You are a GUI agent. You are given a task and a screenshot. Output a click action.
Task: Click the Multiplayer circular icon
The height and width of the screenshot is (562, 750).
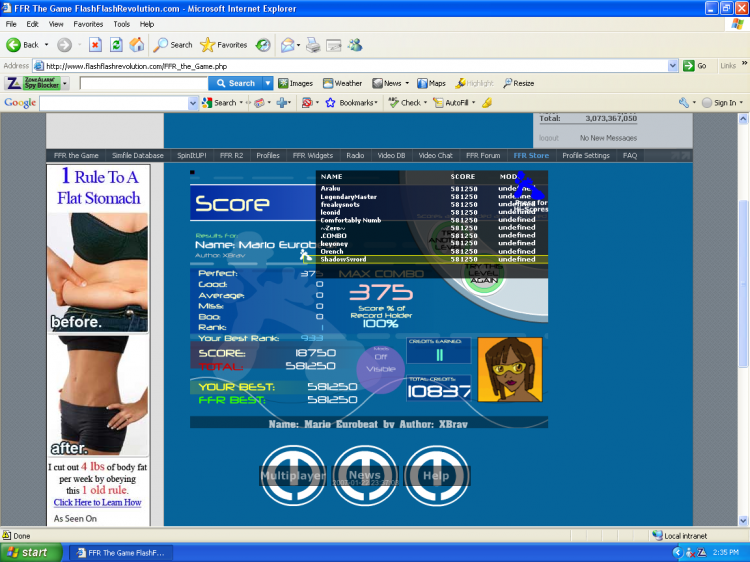click(x=293, y=475)
